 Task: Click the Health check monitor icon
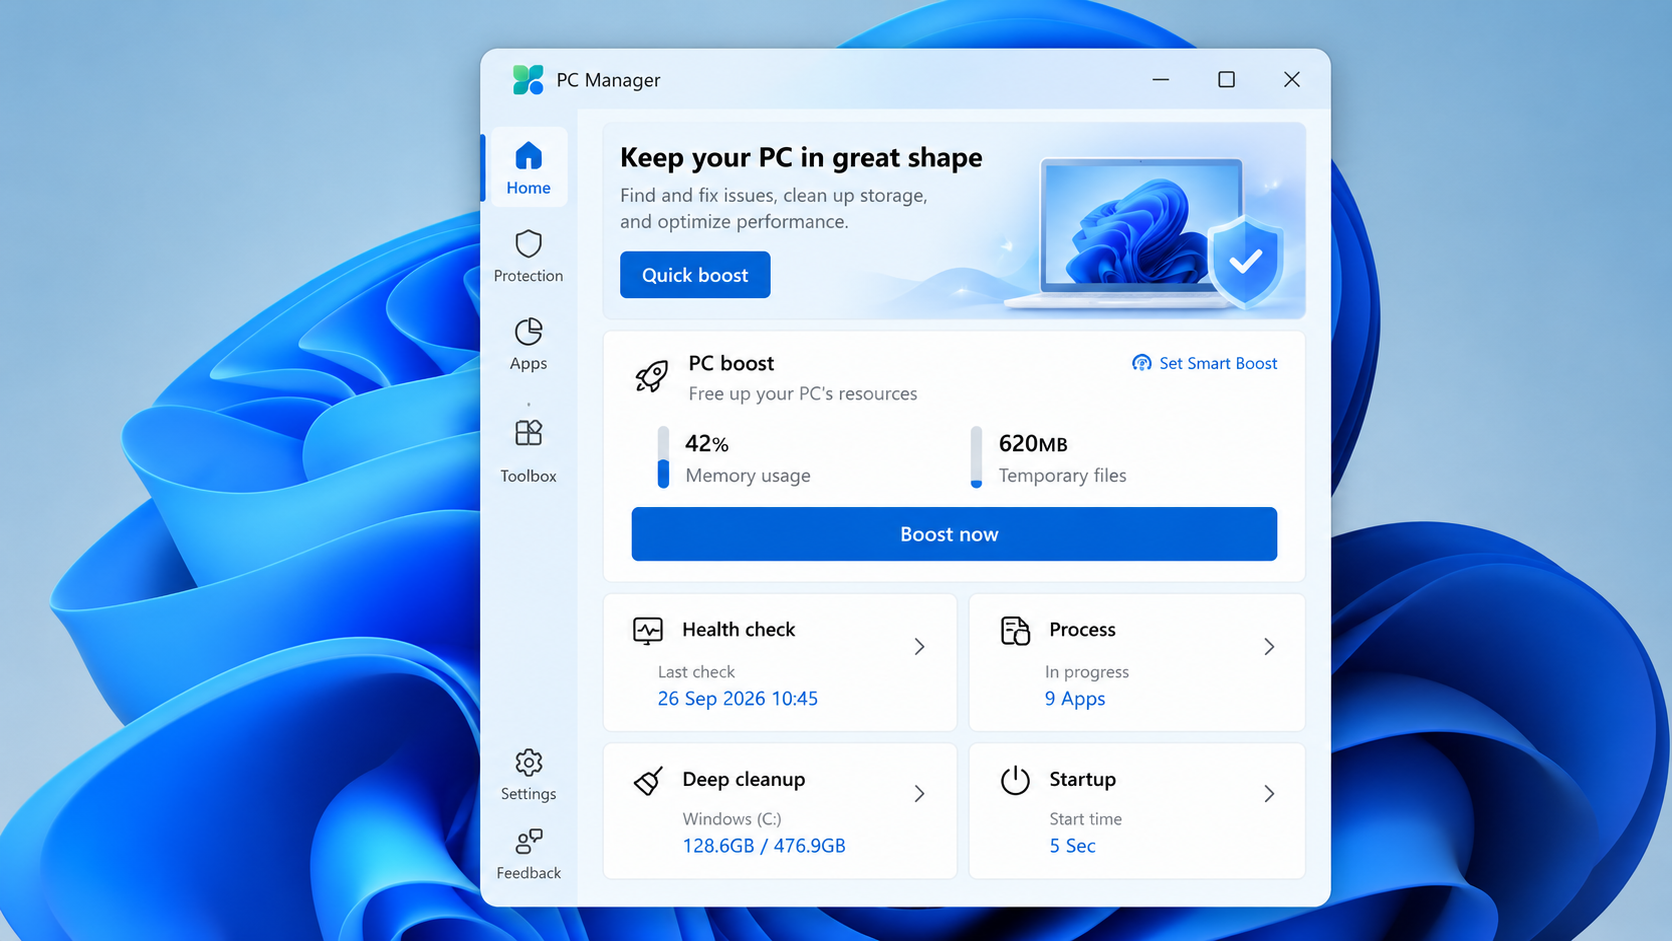648,630
